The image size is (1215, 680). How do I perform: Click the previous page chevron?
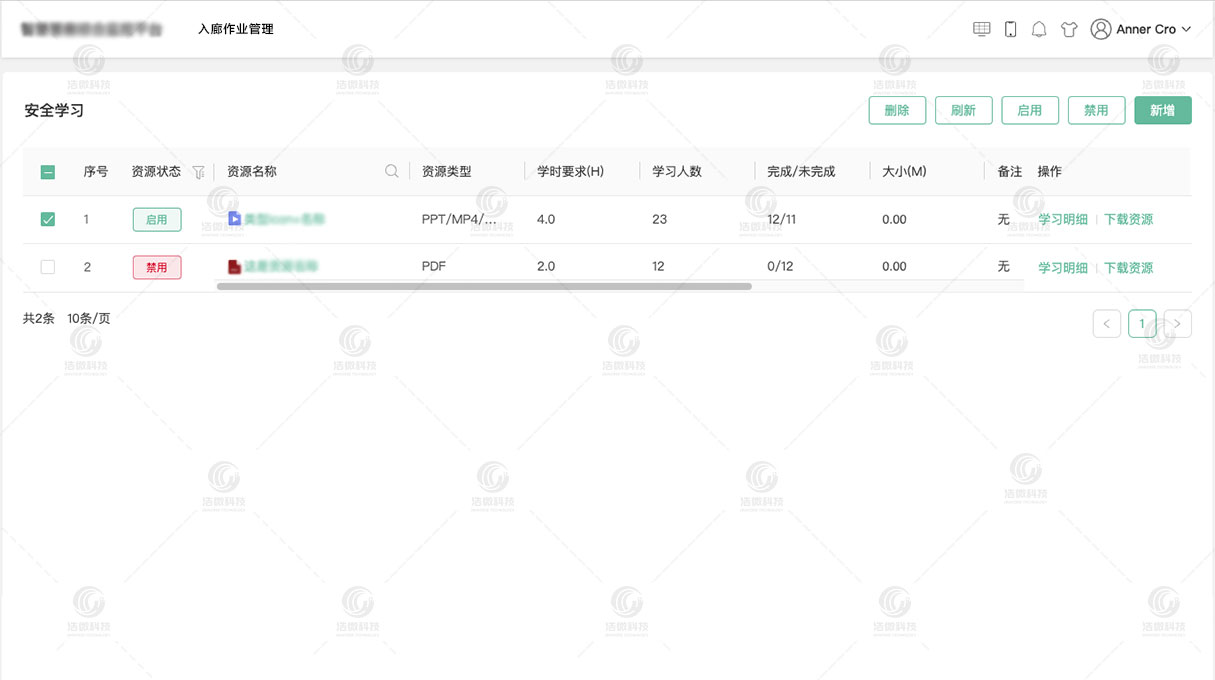pos(1106,323)
